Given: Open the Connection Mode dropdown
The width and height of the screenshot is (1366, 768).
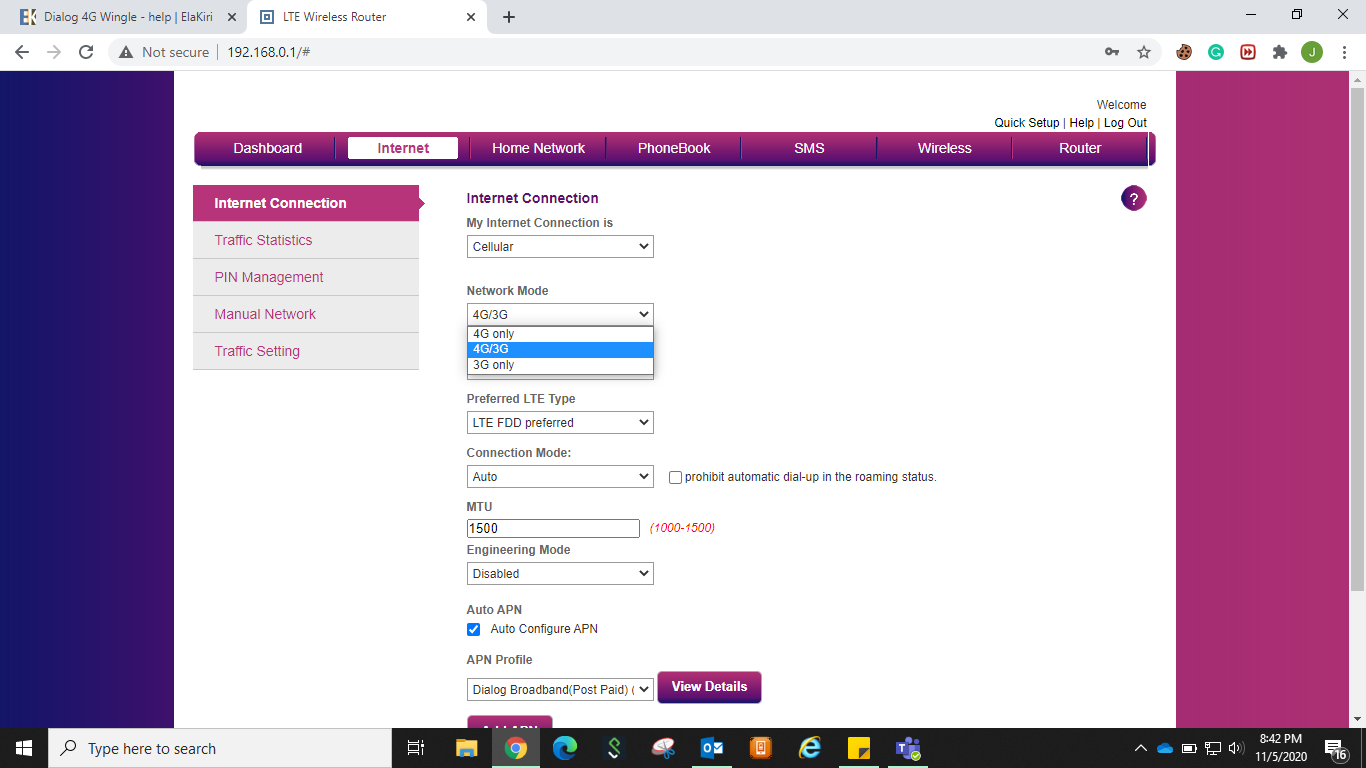Looking at the screenshot, I should coord(560,477).
